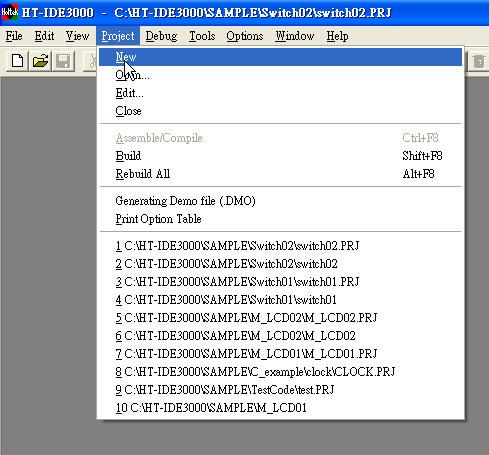The width and height of the screenshot is (489, 455).
Task: Open recent project 5 M_LCD02.PRJ
Action: point(280,318)
